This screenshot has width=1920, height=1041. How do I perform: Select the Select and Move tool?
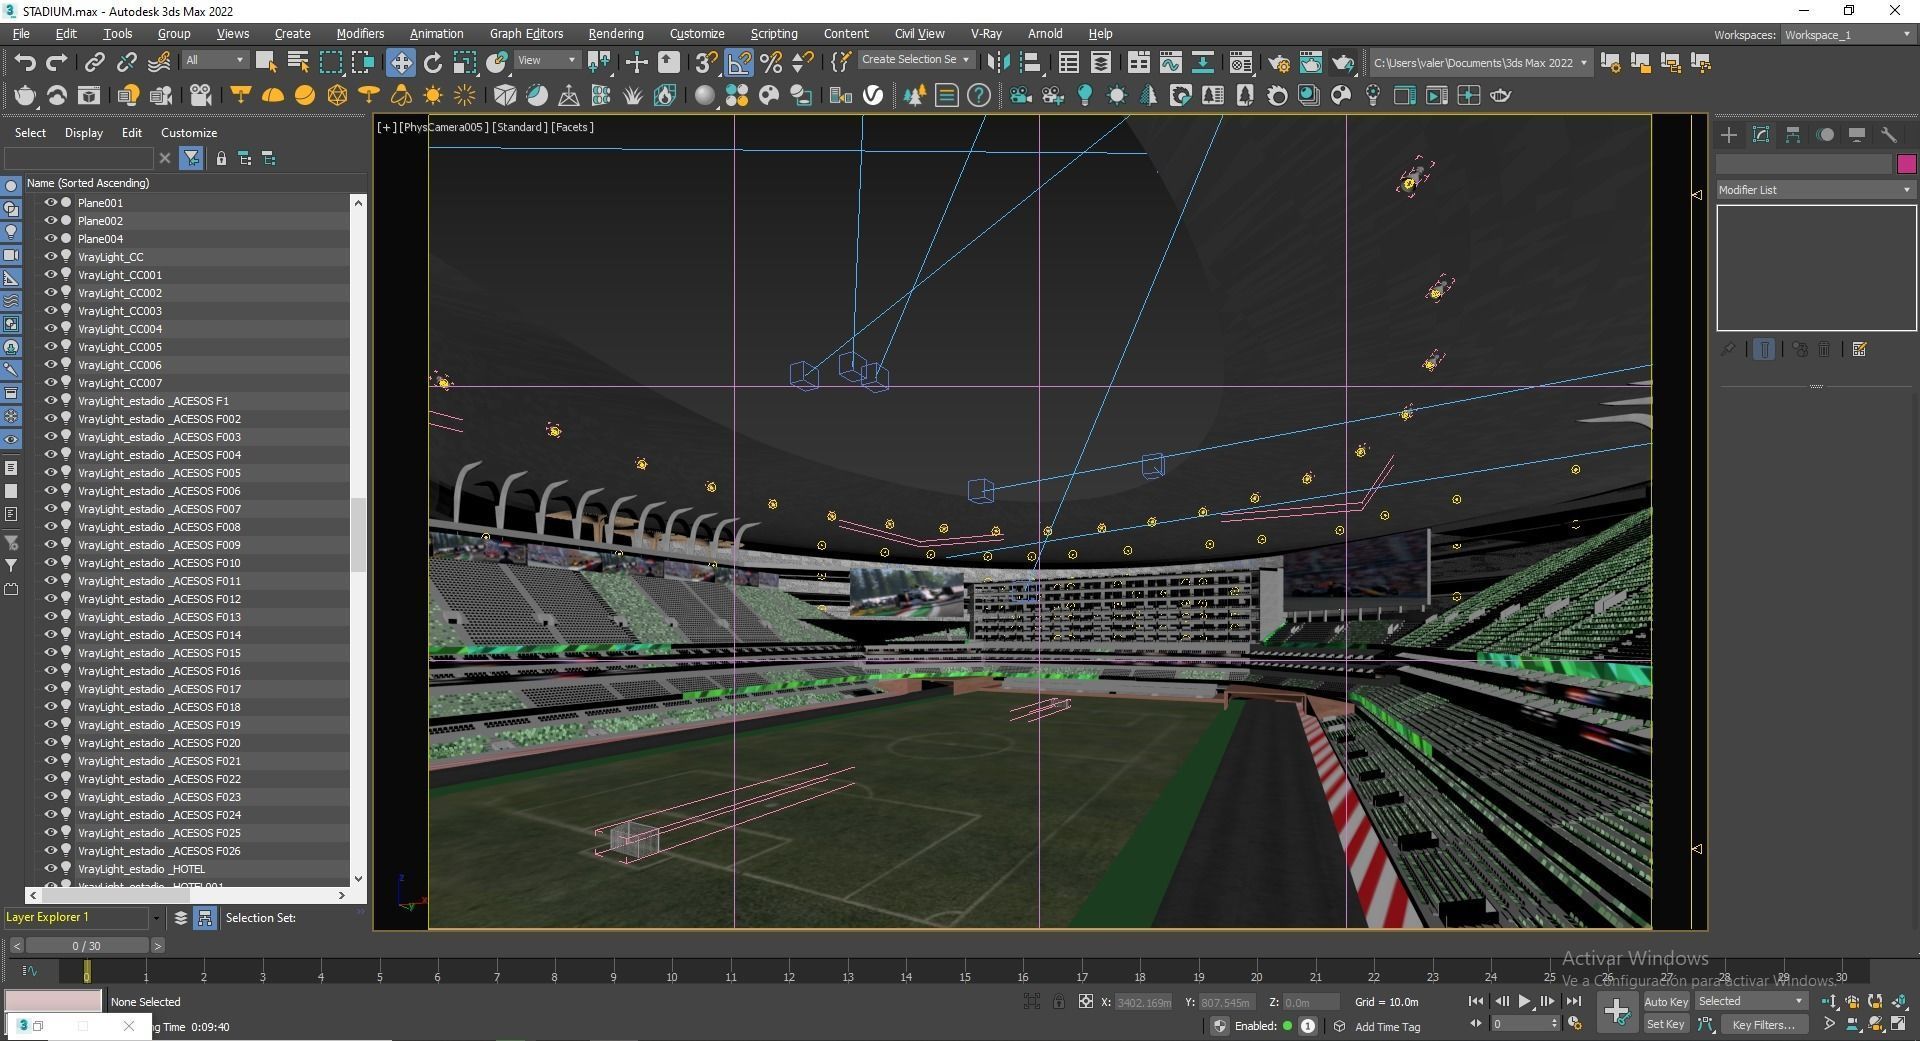tap(400, 62)
